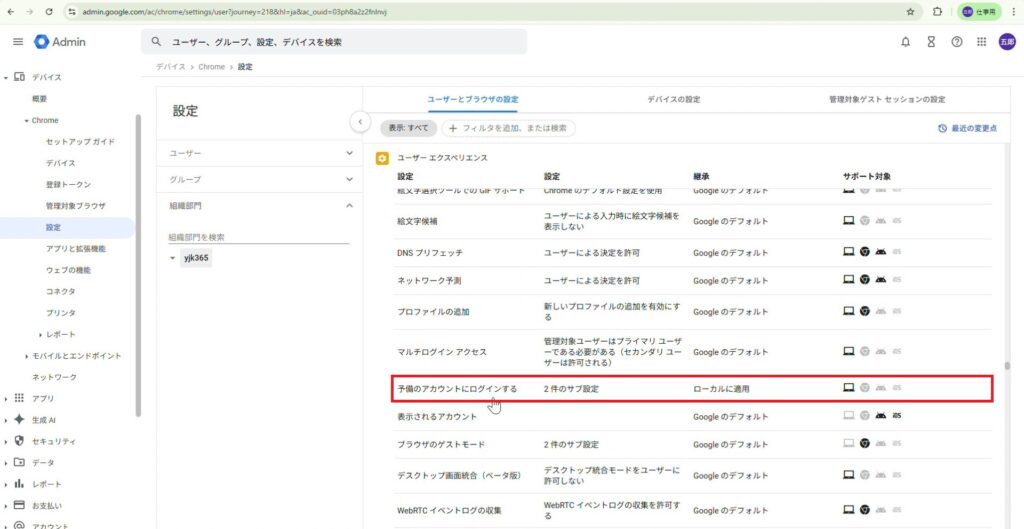
Task: Click the フィルタを追加、または検索 button
Action: (x=509, y=128)
